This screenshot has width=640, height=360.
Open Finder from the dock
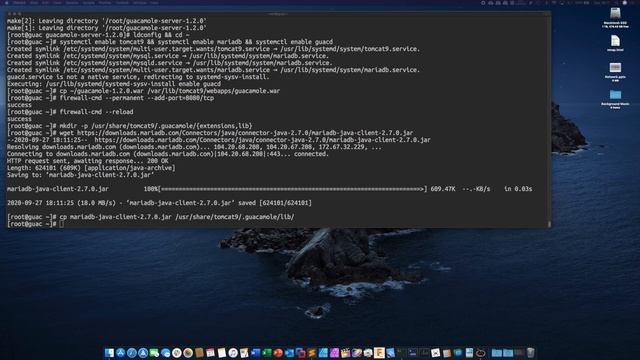point(109,353)
